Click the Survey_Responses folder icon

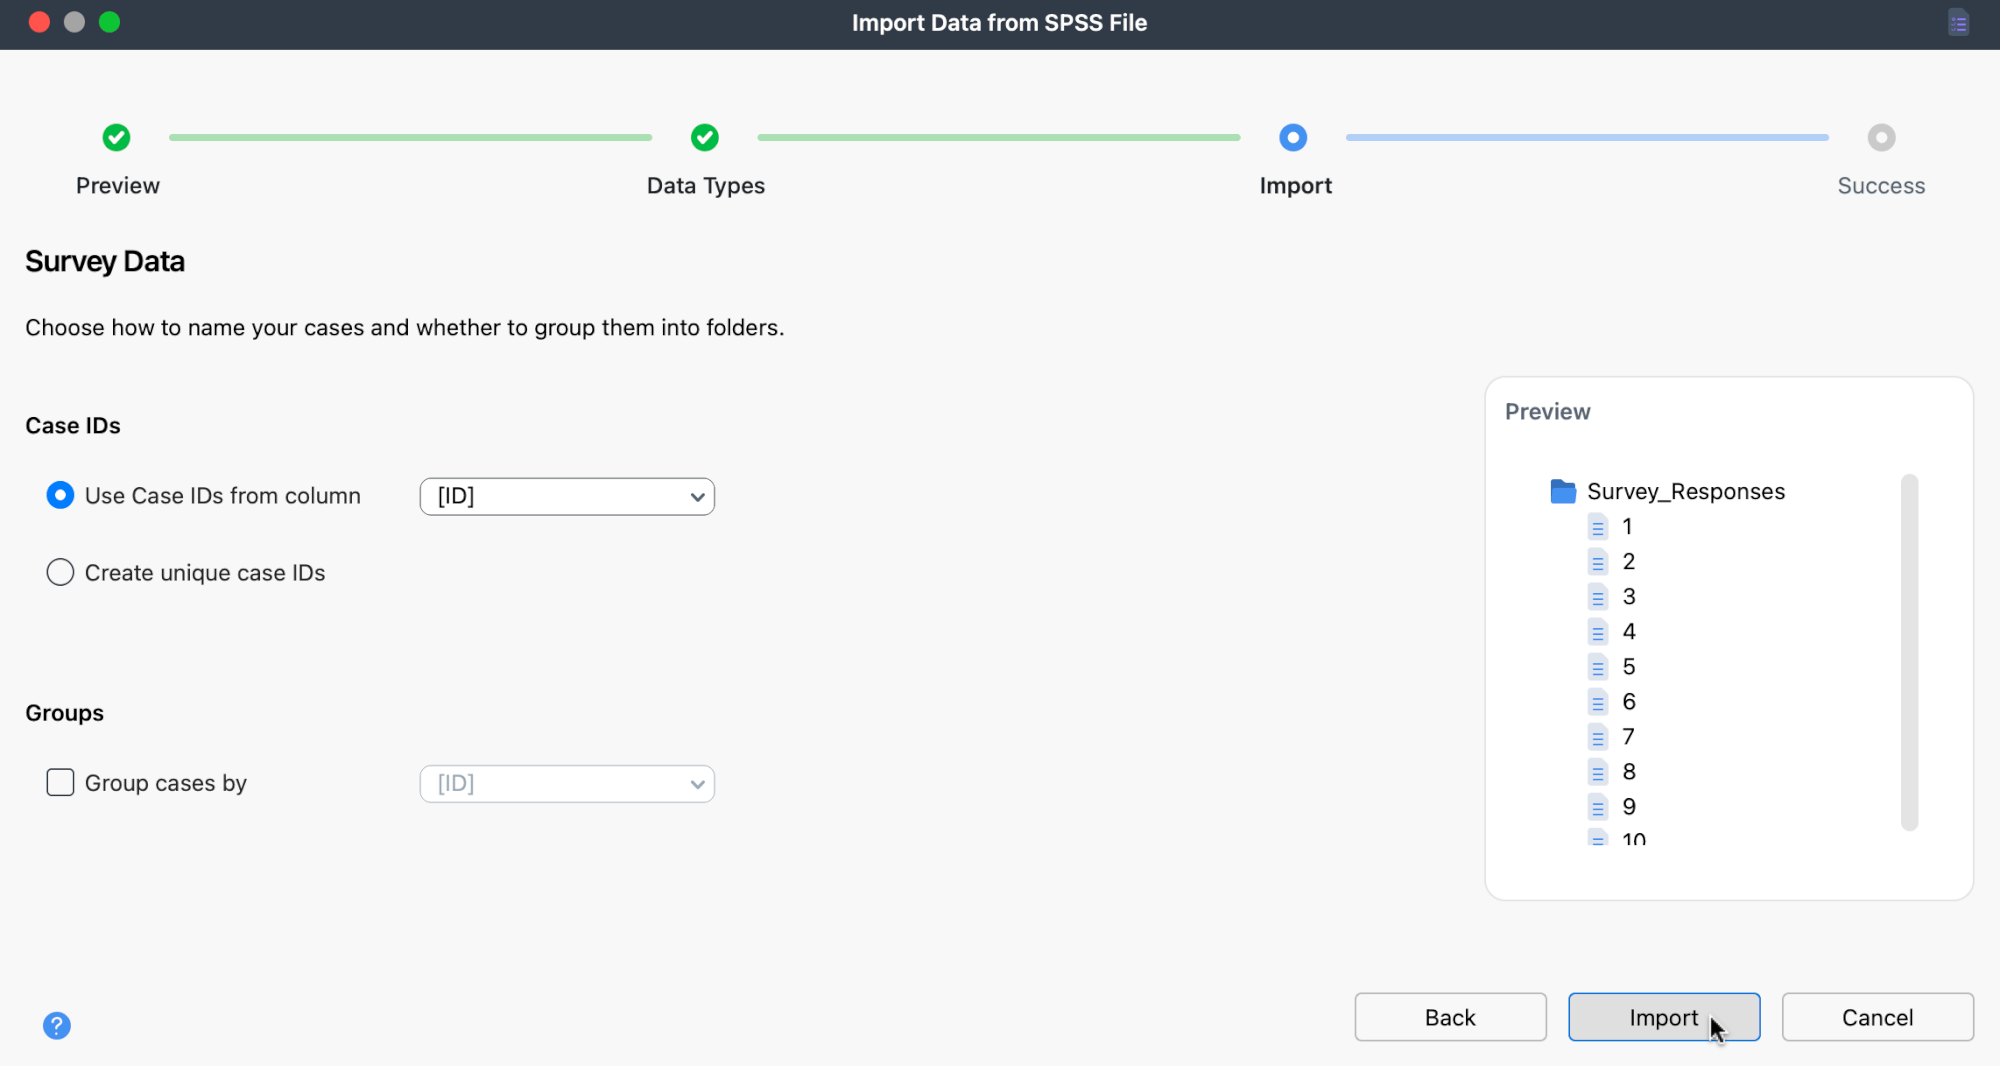click(x=1563, y=491)
